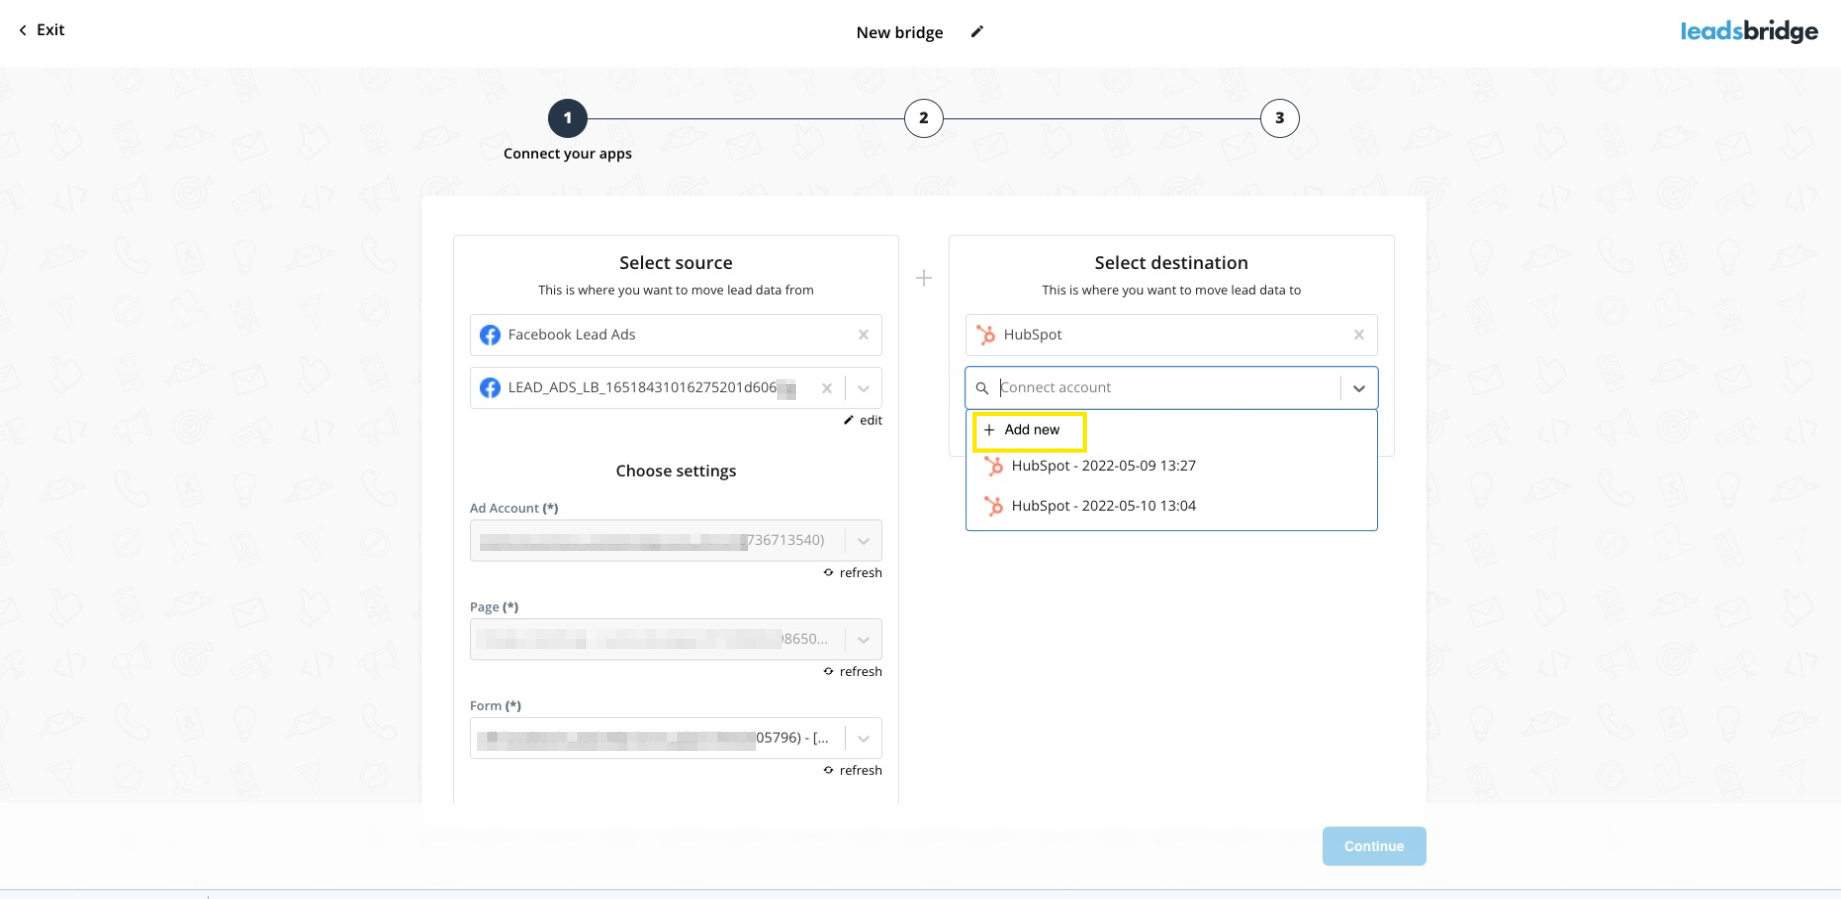Clear the LEAD_ADS_LB account selection
The image size is (1841, 899).
point(826,388)
